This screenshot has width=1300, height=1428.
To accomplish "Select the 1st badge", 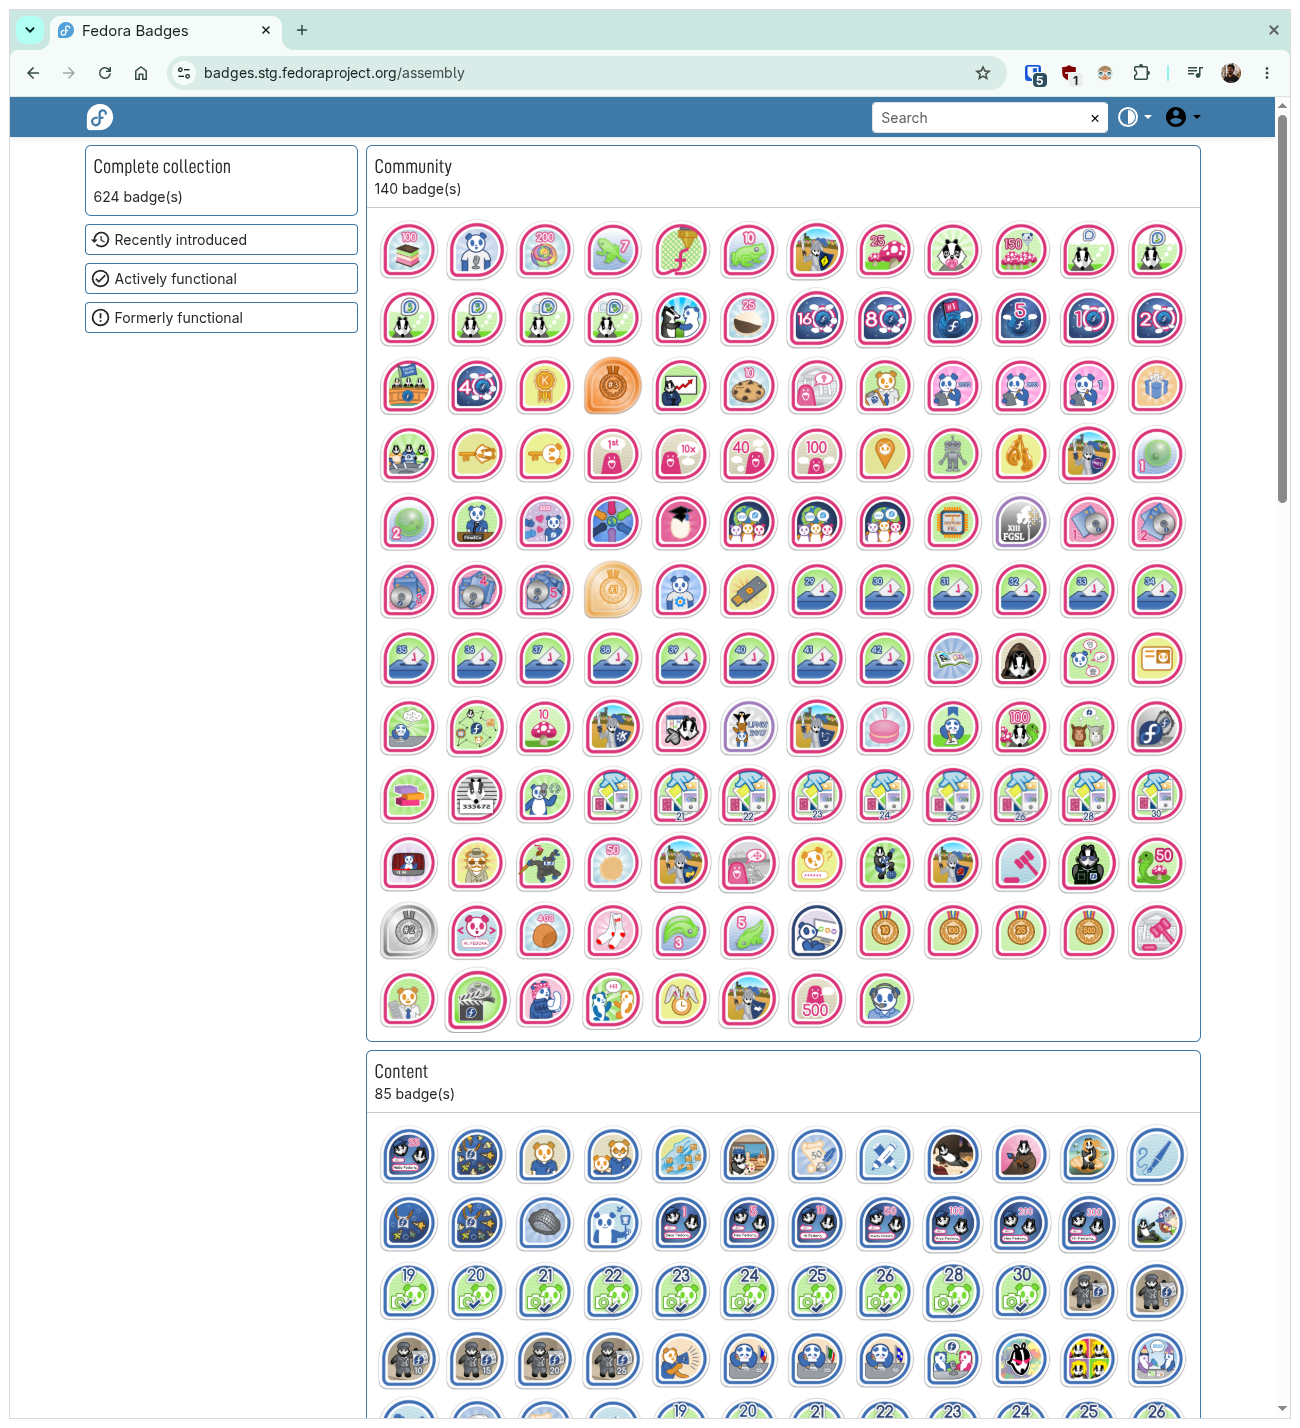I will (613, 454).
